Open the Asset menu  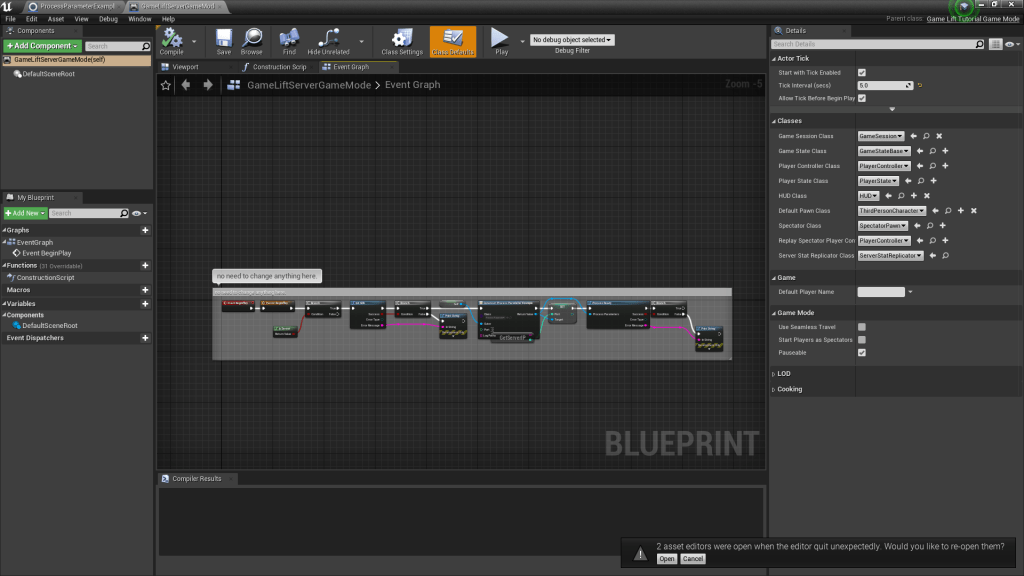56,19
